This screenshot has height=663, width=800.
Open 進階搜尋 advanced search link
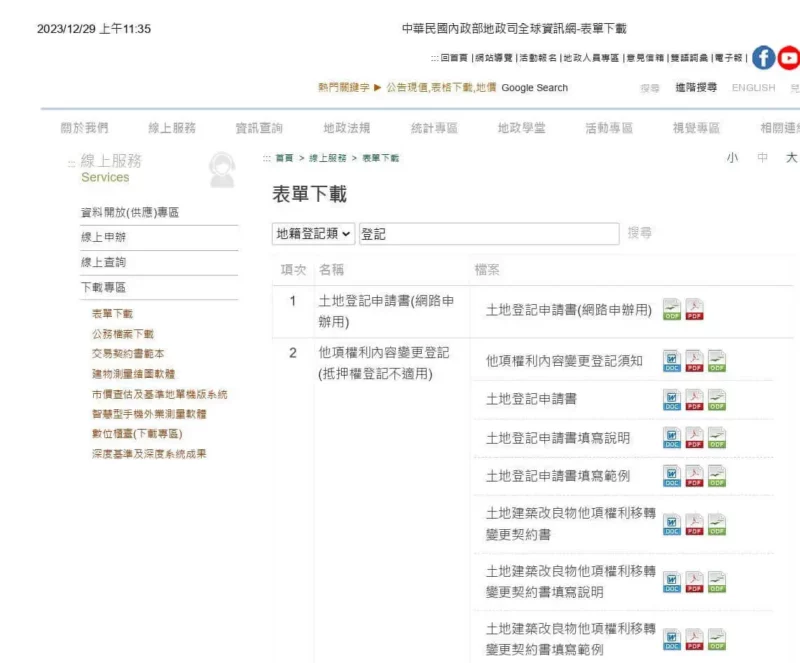[x=698, y=88]
